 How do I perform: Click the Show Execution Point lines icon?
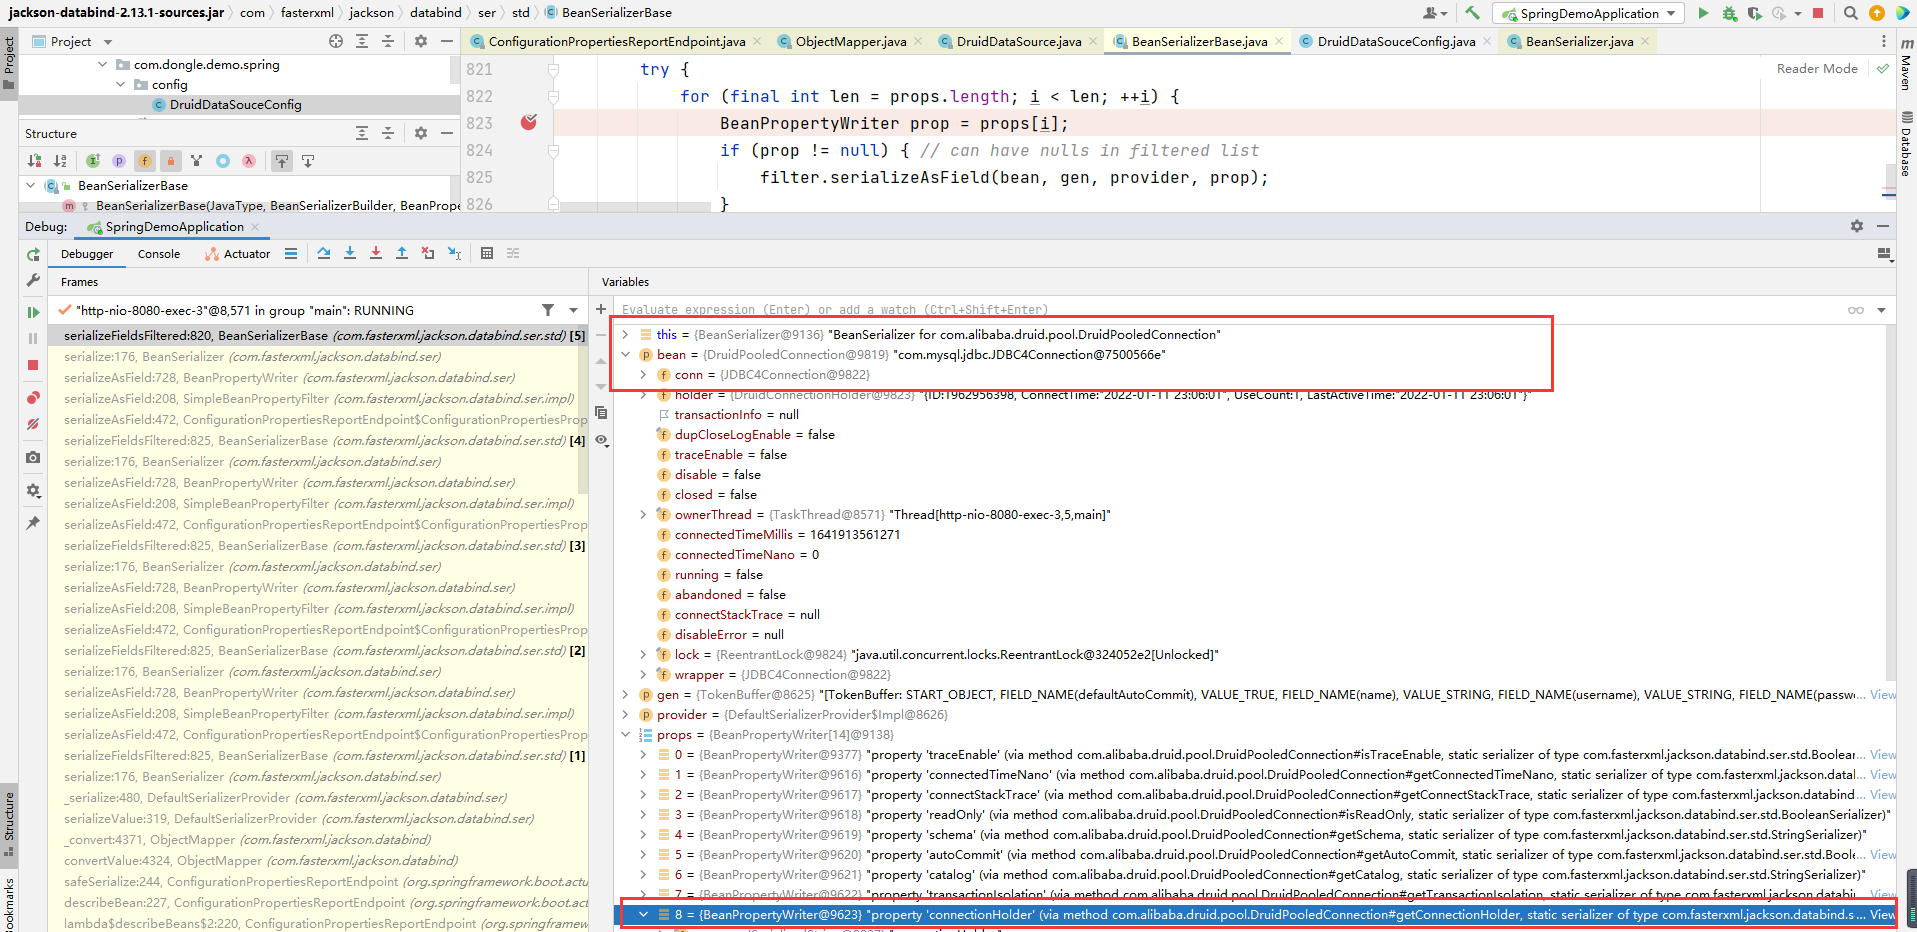pos(291,253)
